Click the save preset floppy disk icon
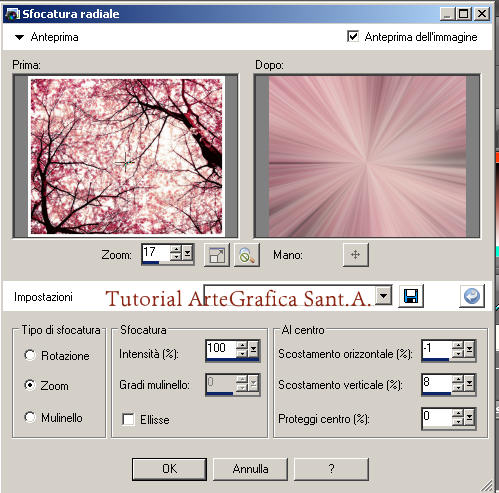The width and height of the screenshot is (499, 493). point(411,296)
